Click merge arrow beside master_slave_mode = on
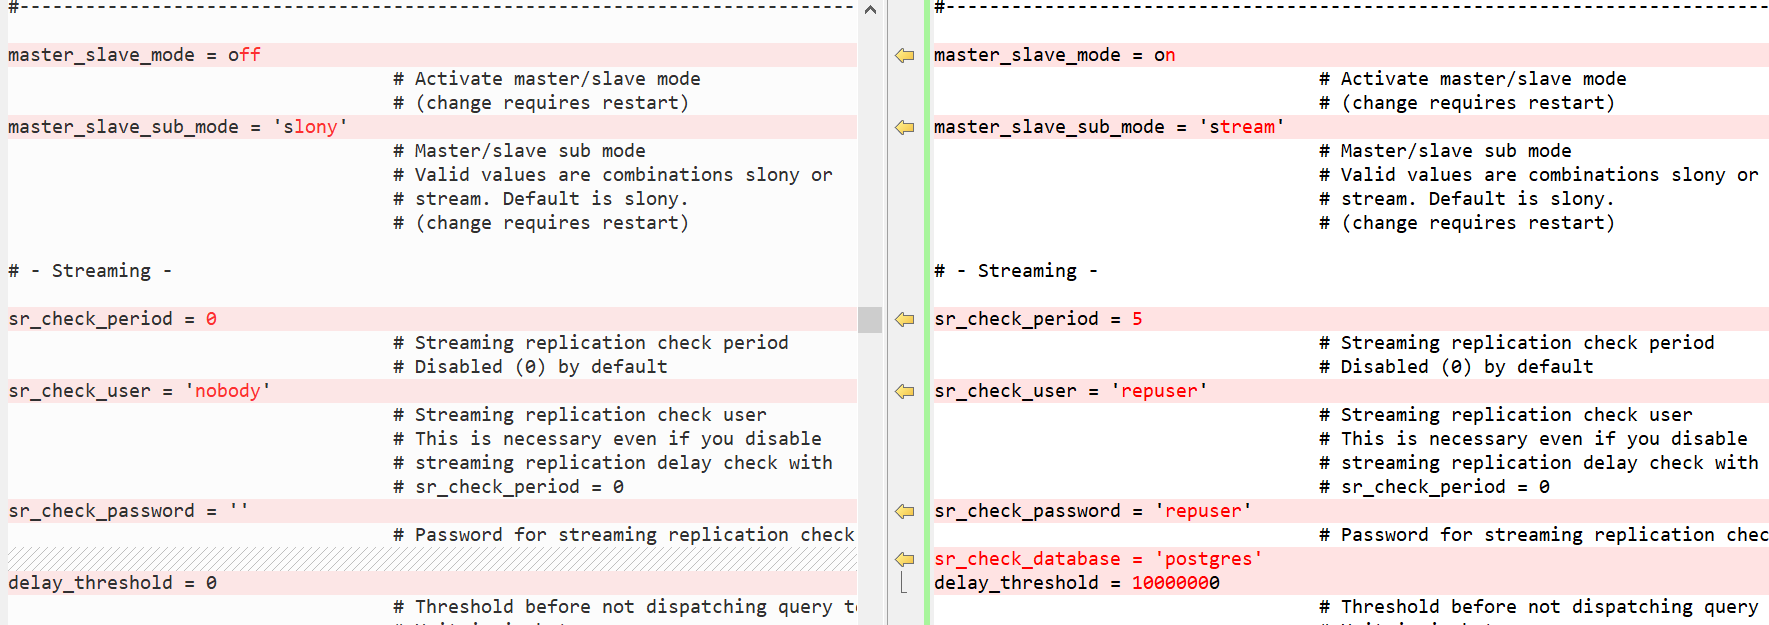The width and height of the screenshot is (1769, 625). pyautogui.click(x=905, y=55)
